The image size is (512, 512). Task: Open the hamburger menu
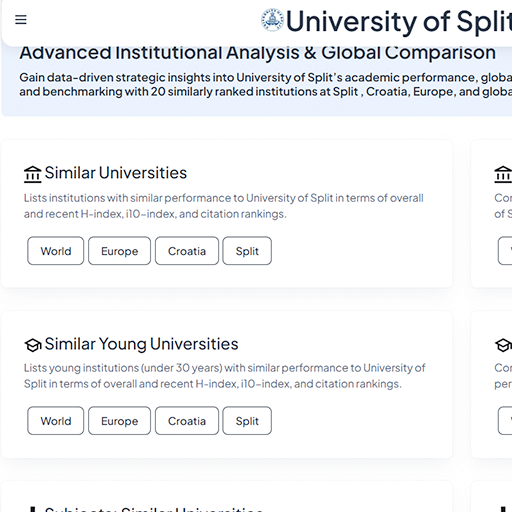(21, 20)
